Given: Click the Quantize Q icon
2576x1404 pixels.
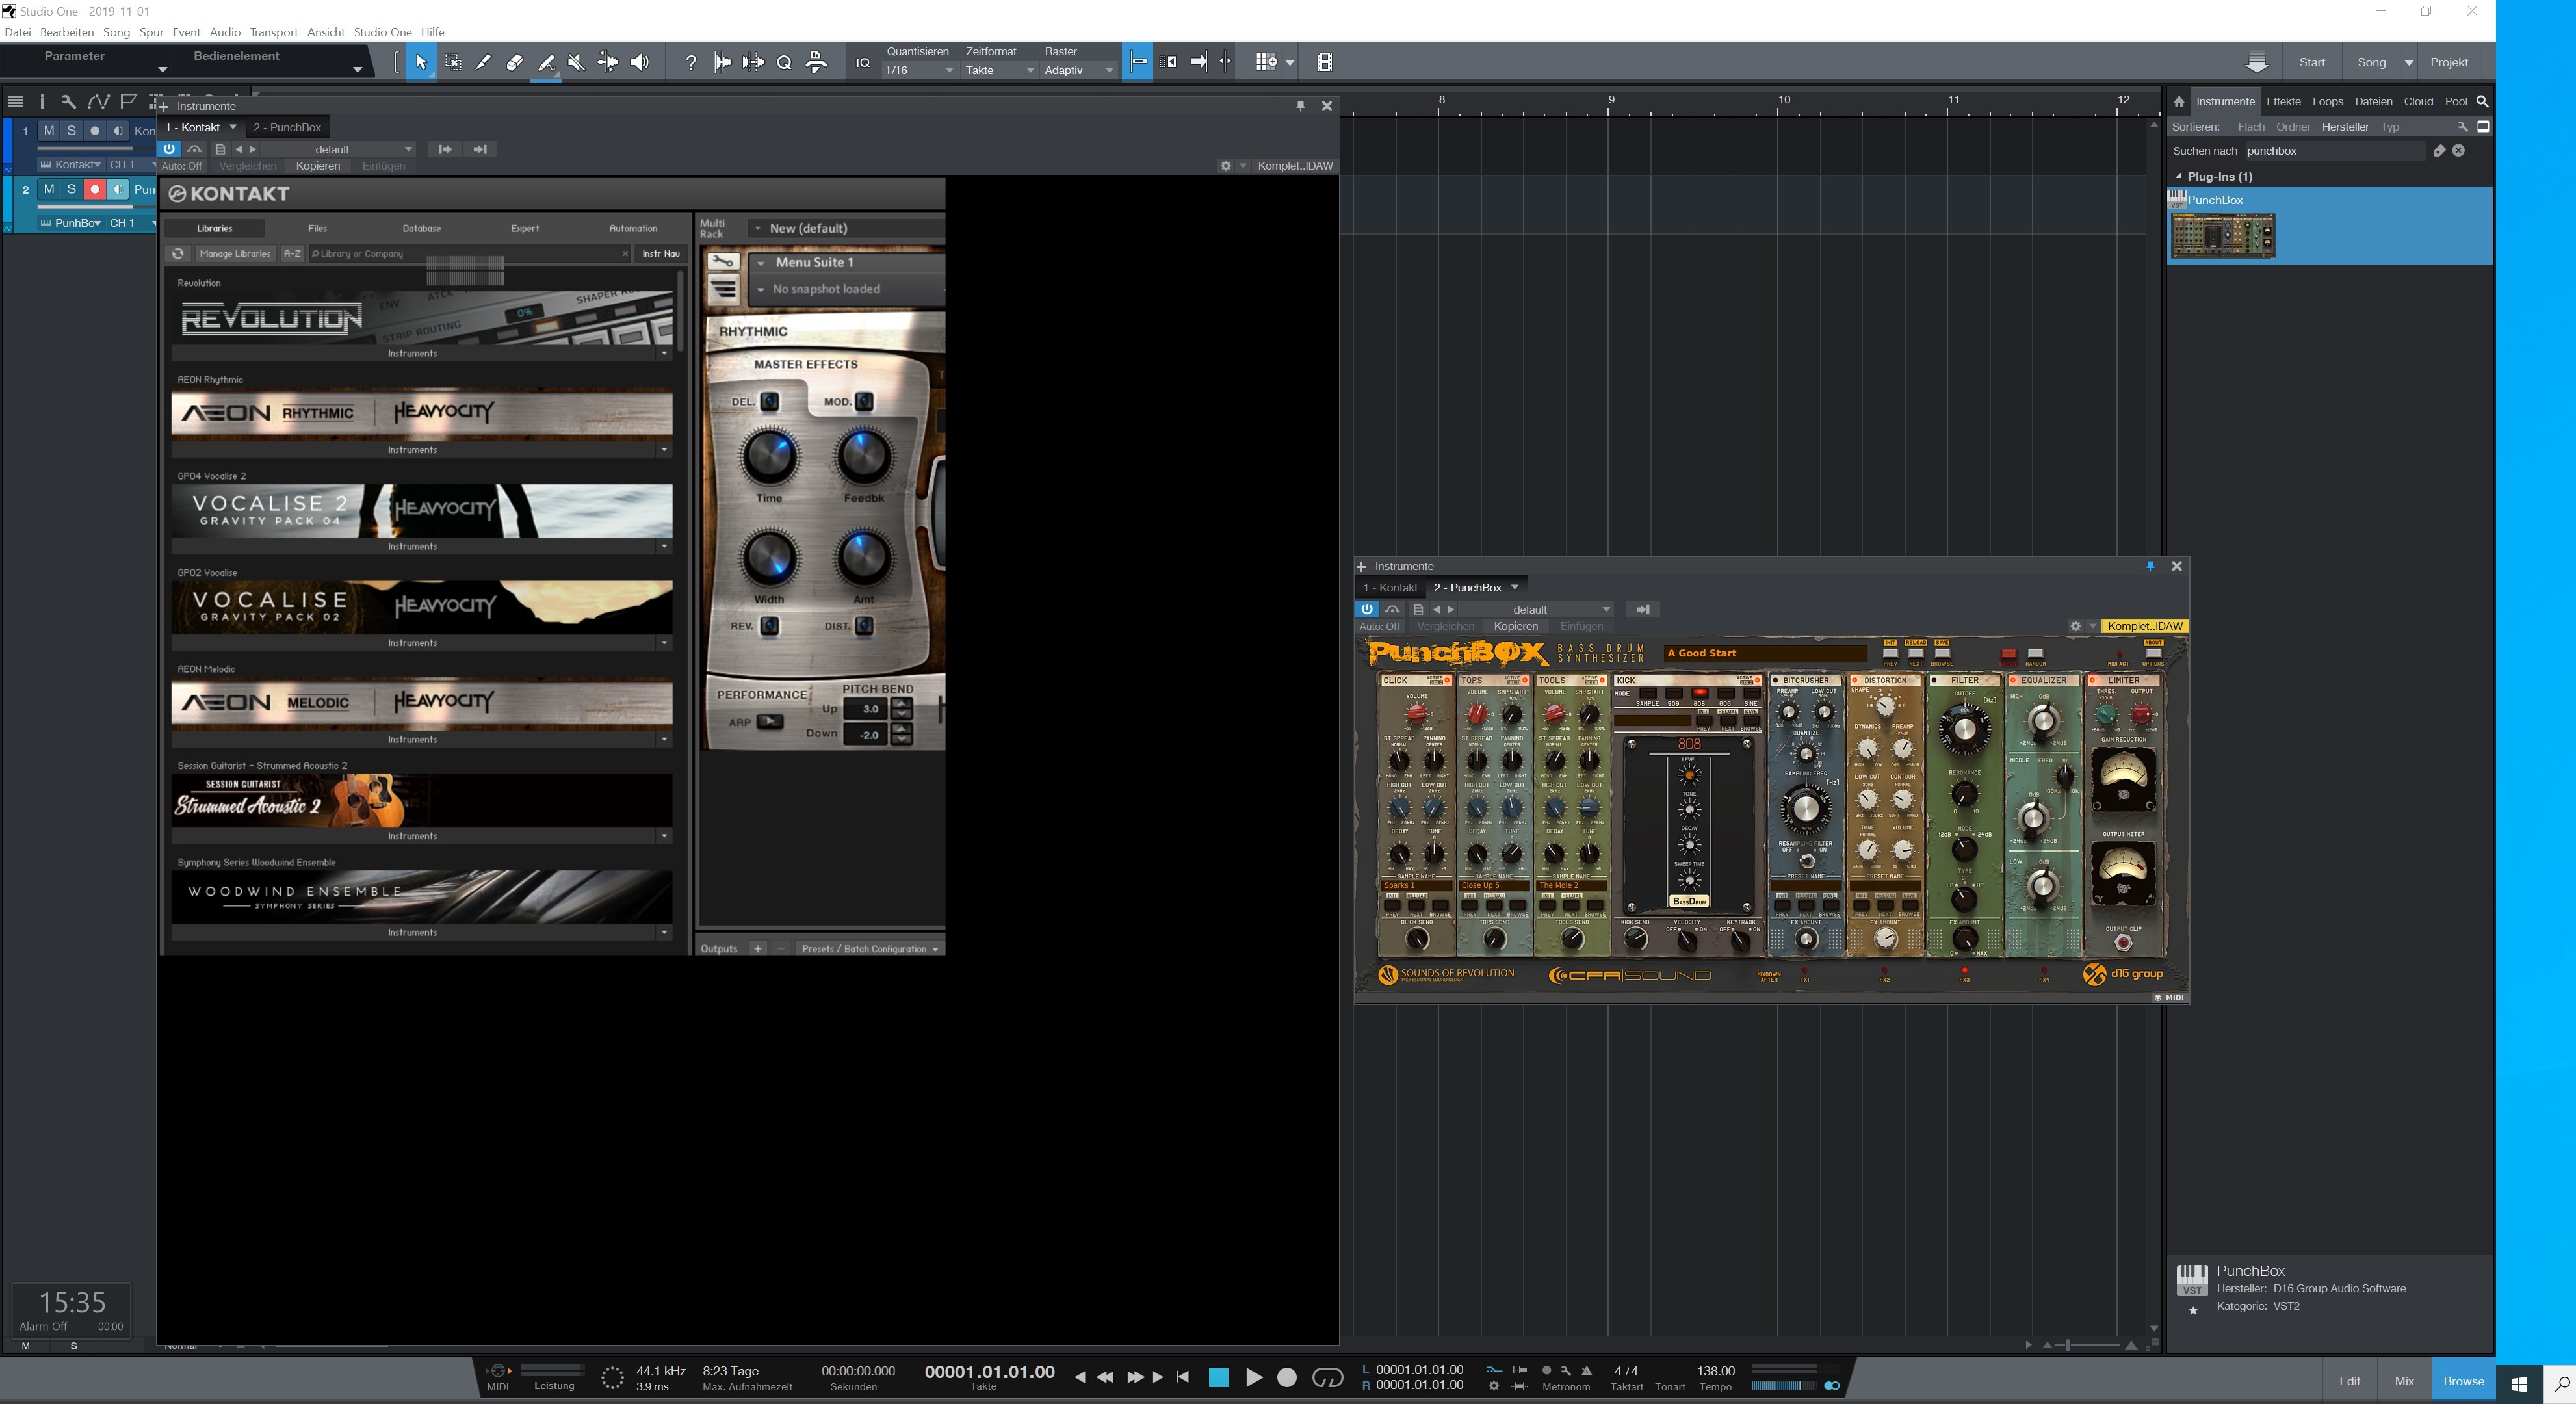Looking at the screenshot, I should point(784,62).
